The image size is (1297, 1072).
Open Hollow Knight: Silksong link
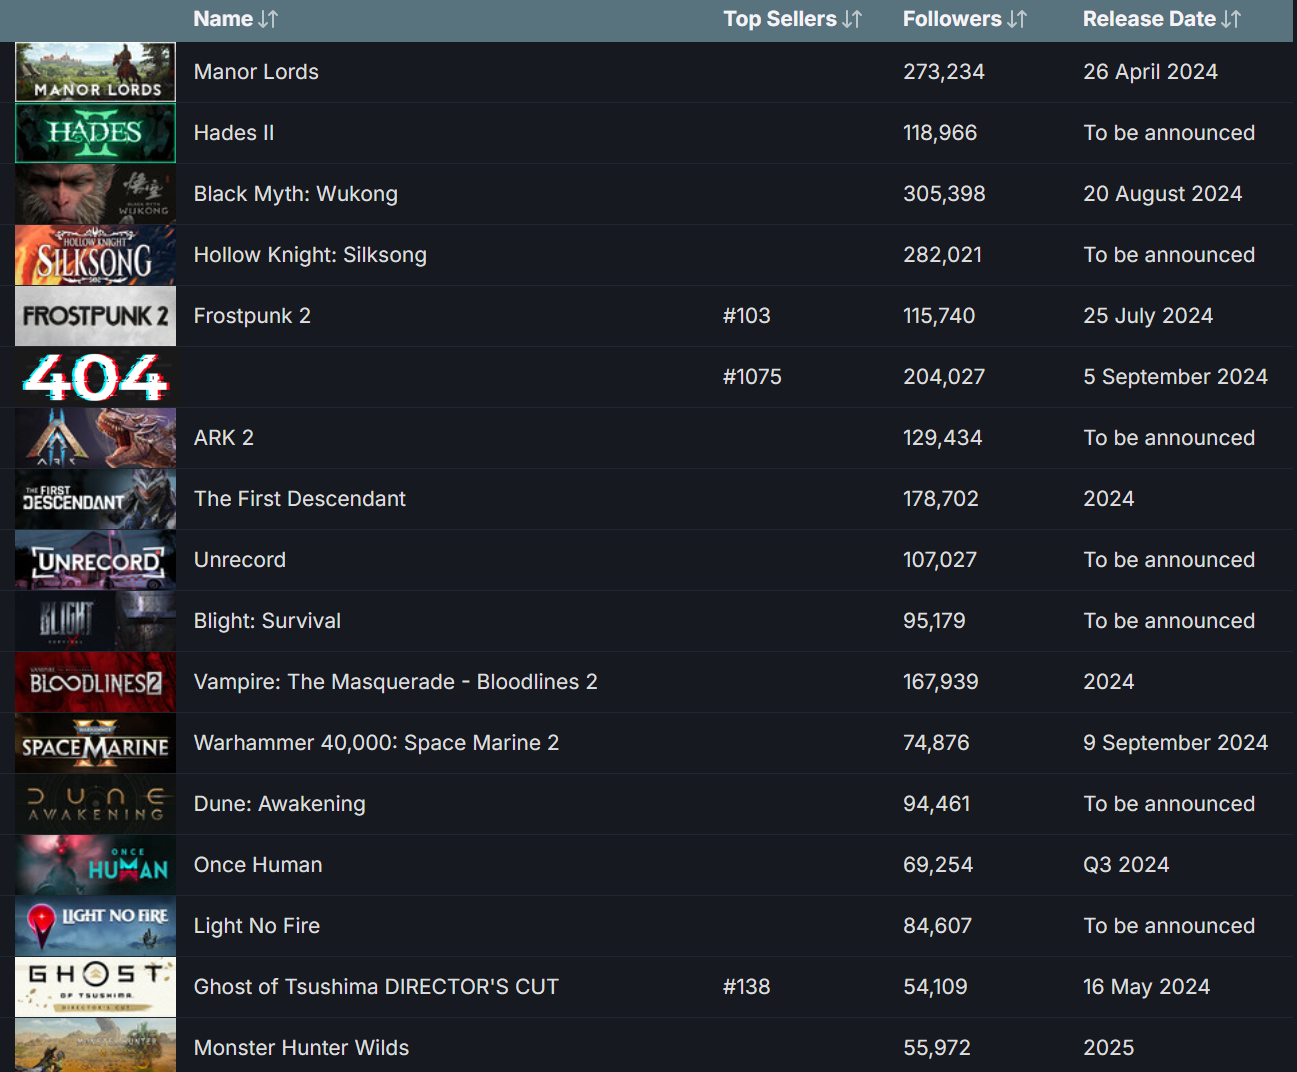pos(310,255)
